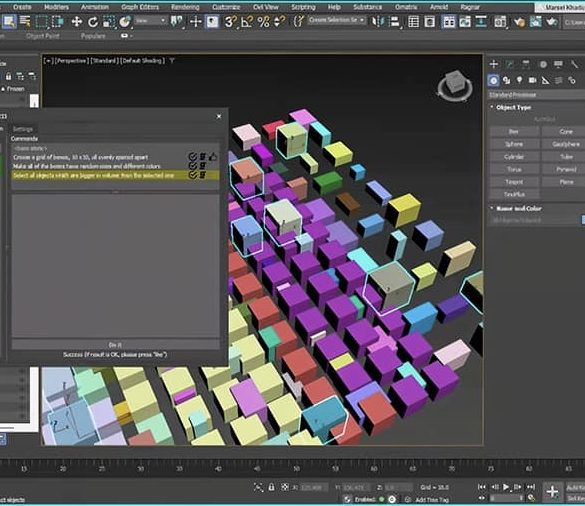The width and height of the screenshot is (585, 506).
Task: Open the Material Editor
Action: 500,22
